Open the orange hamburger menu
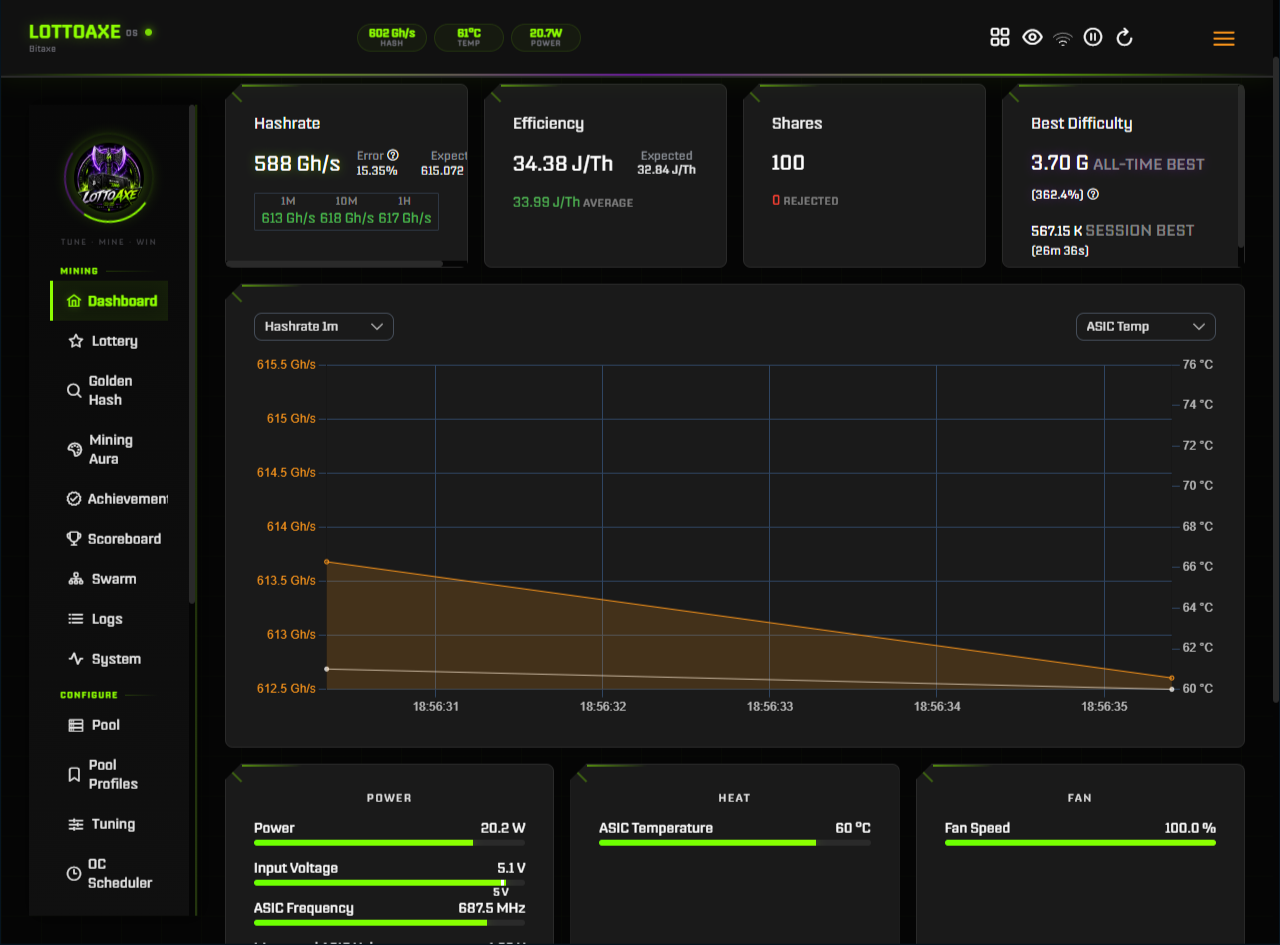1280x945 pixels. (x=1224, y=39)
